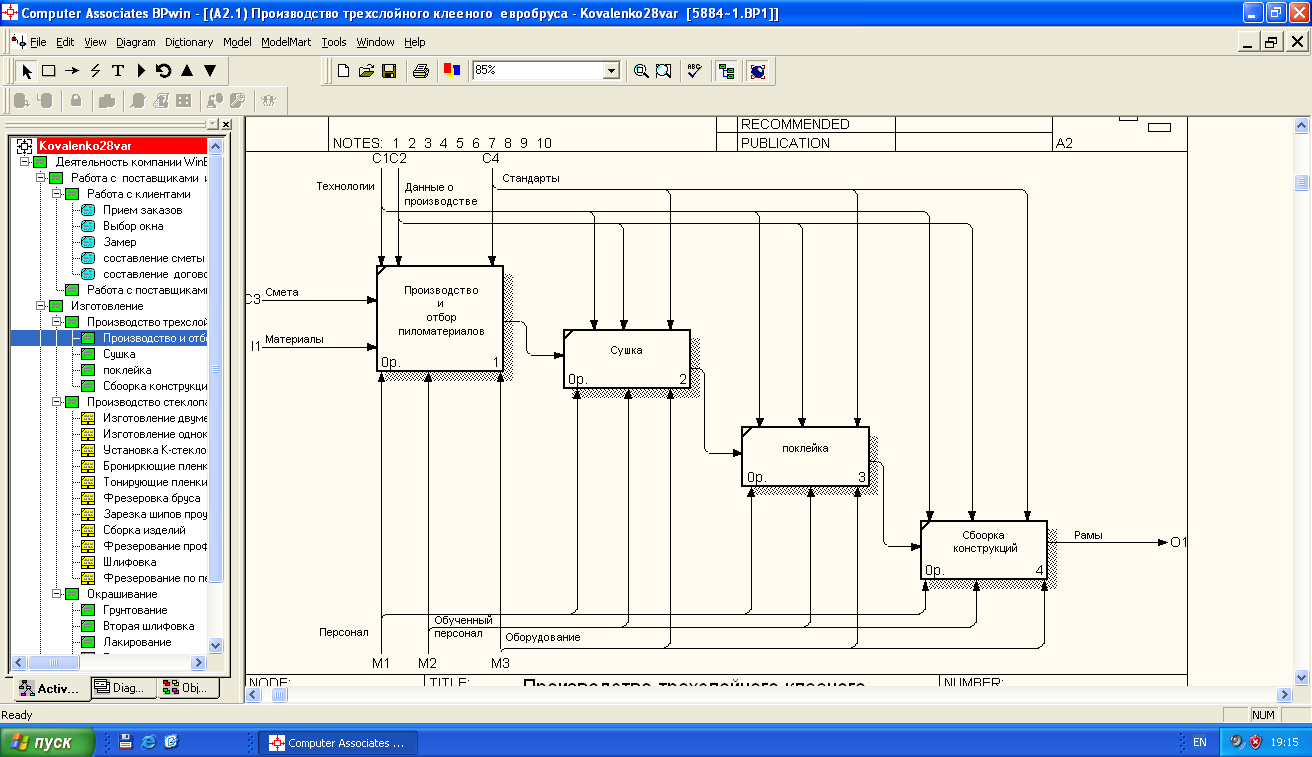
Task: Collapse the Деятельность компании tree node
Action: 25,162
